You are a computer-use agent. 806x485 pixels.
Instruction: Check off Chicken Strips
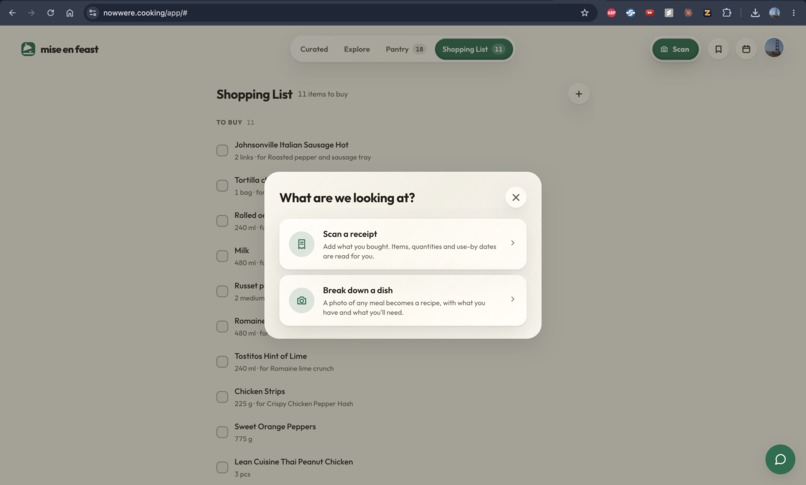click(222, 397)
